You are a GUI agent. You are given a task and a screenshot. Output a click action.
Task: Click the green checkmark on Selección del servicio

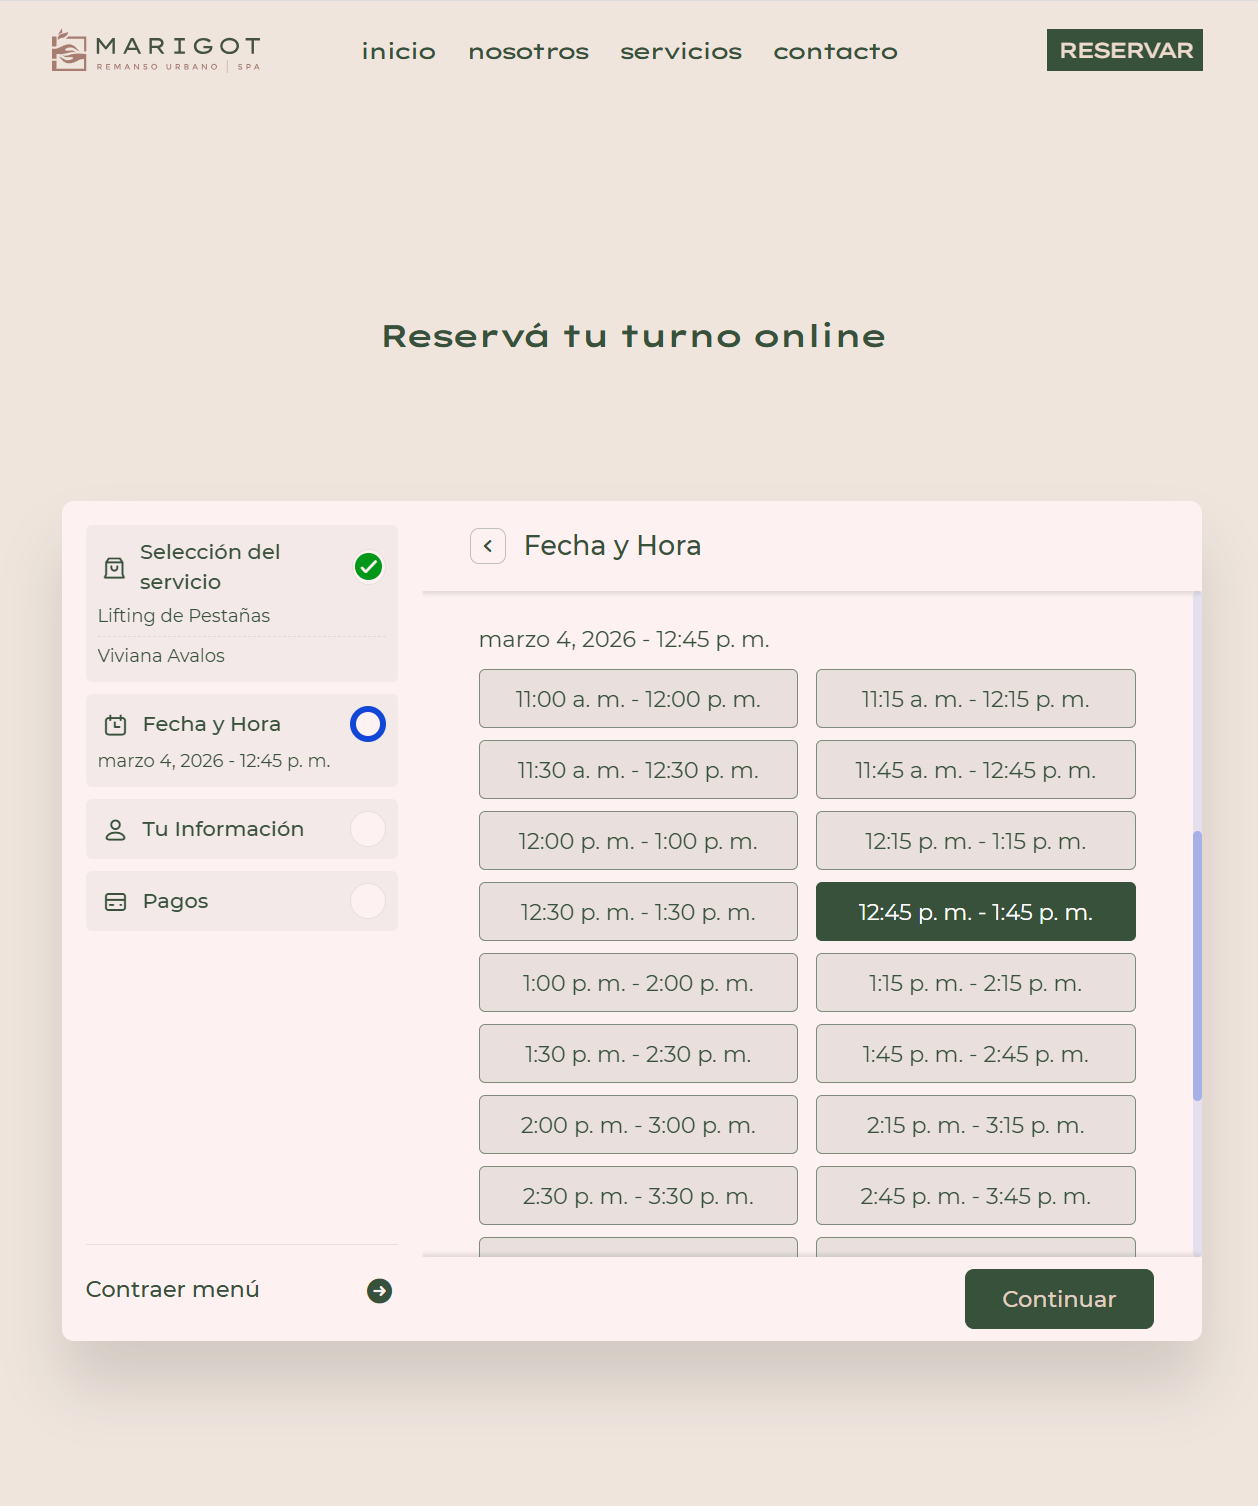[368, 567]
